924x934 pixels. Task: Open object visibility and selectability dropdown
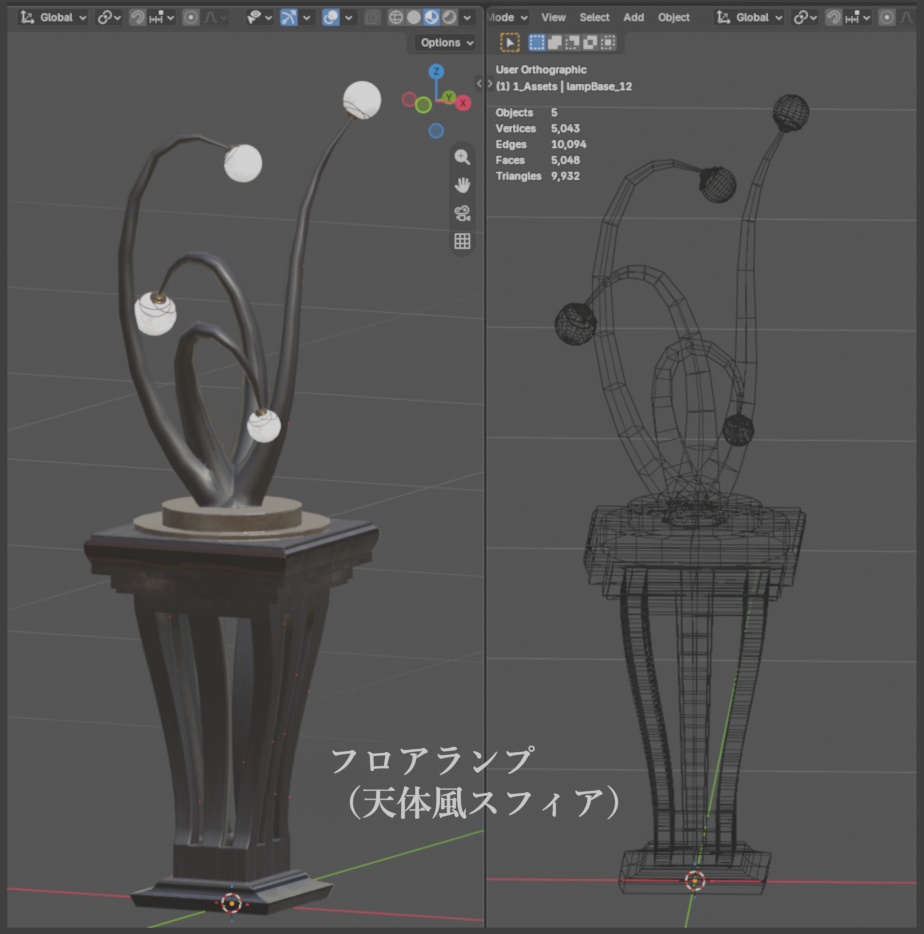[x=259, y=17]
